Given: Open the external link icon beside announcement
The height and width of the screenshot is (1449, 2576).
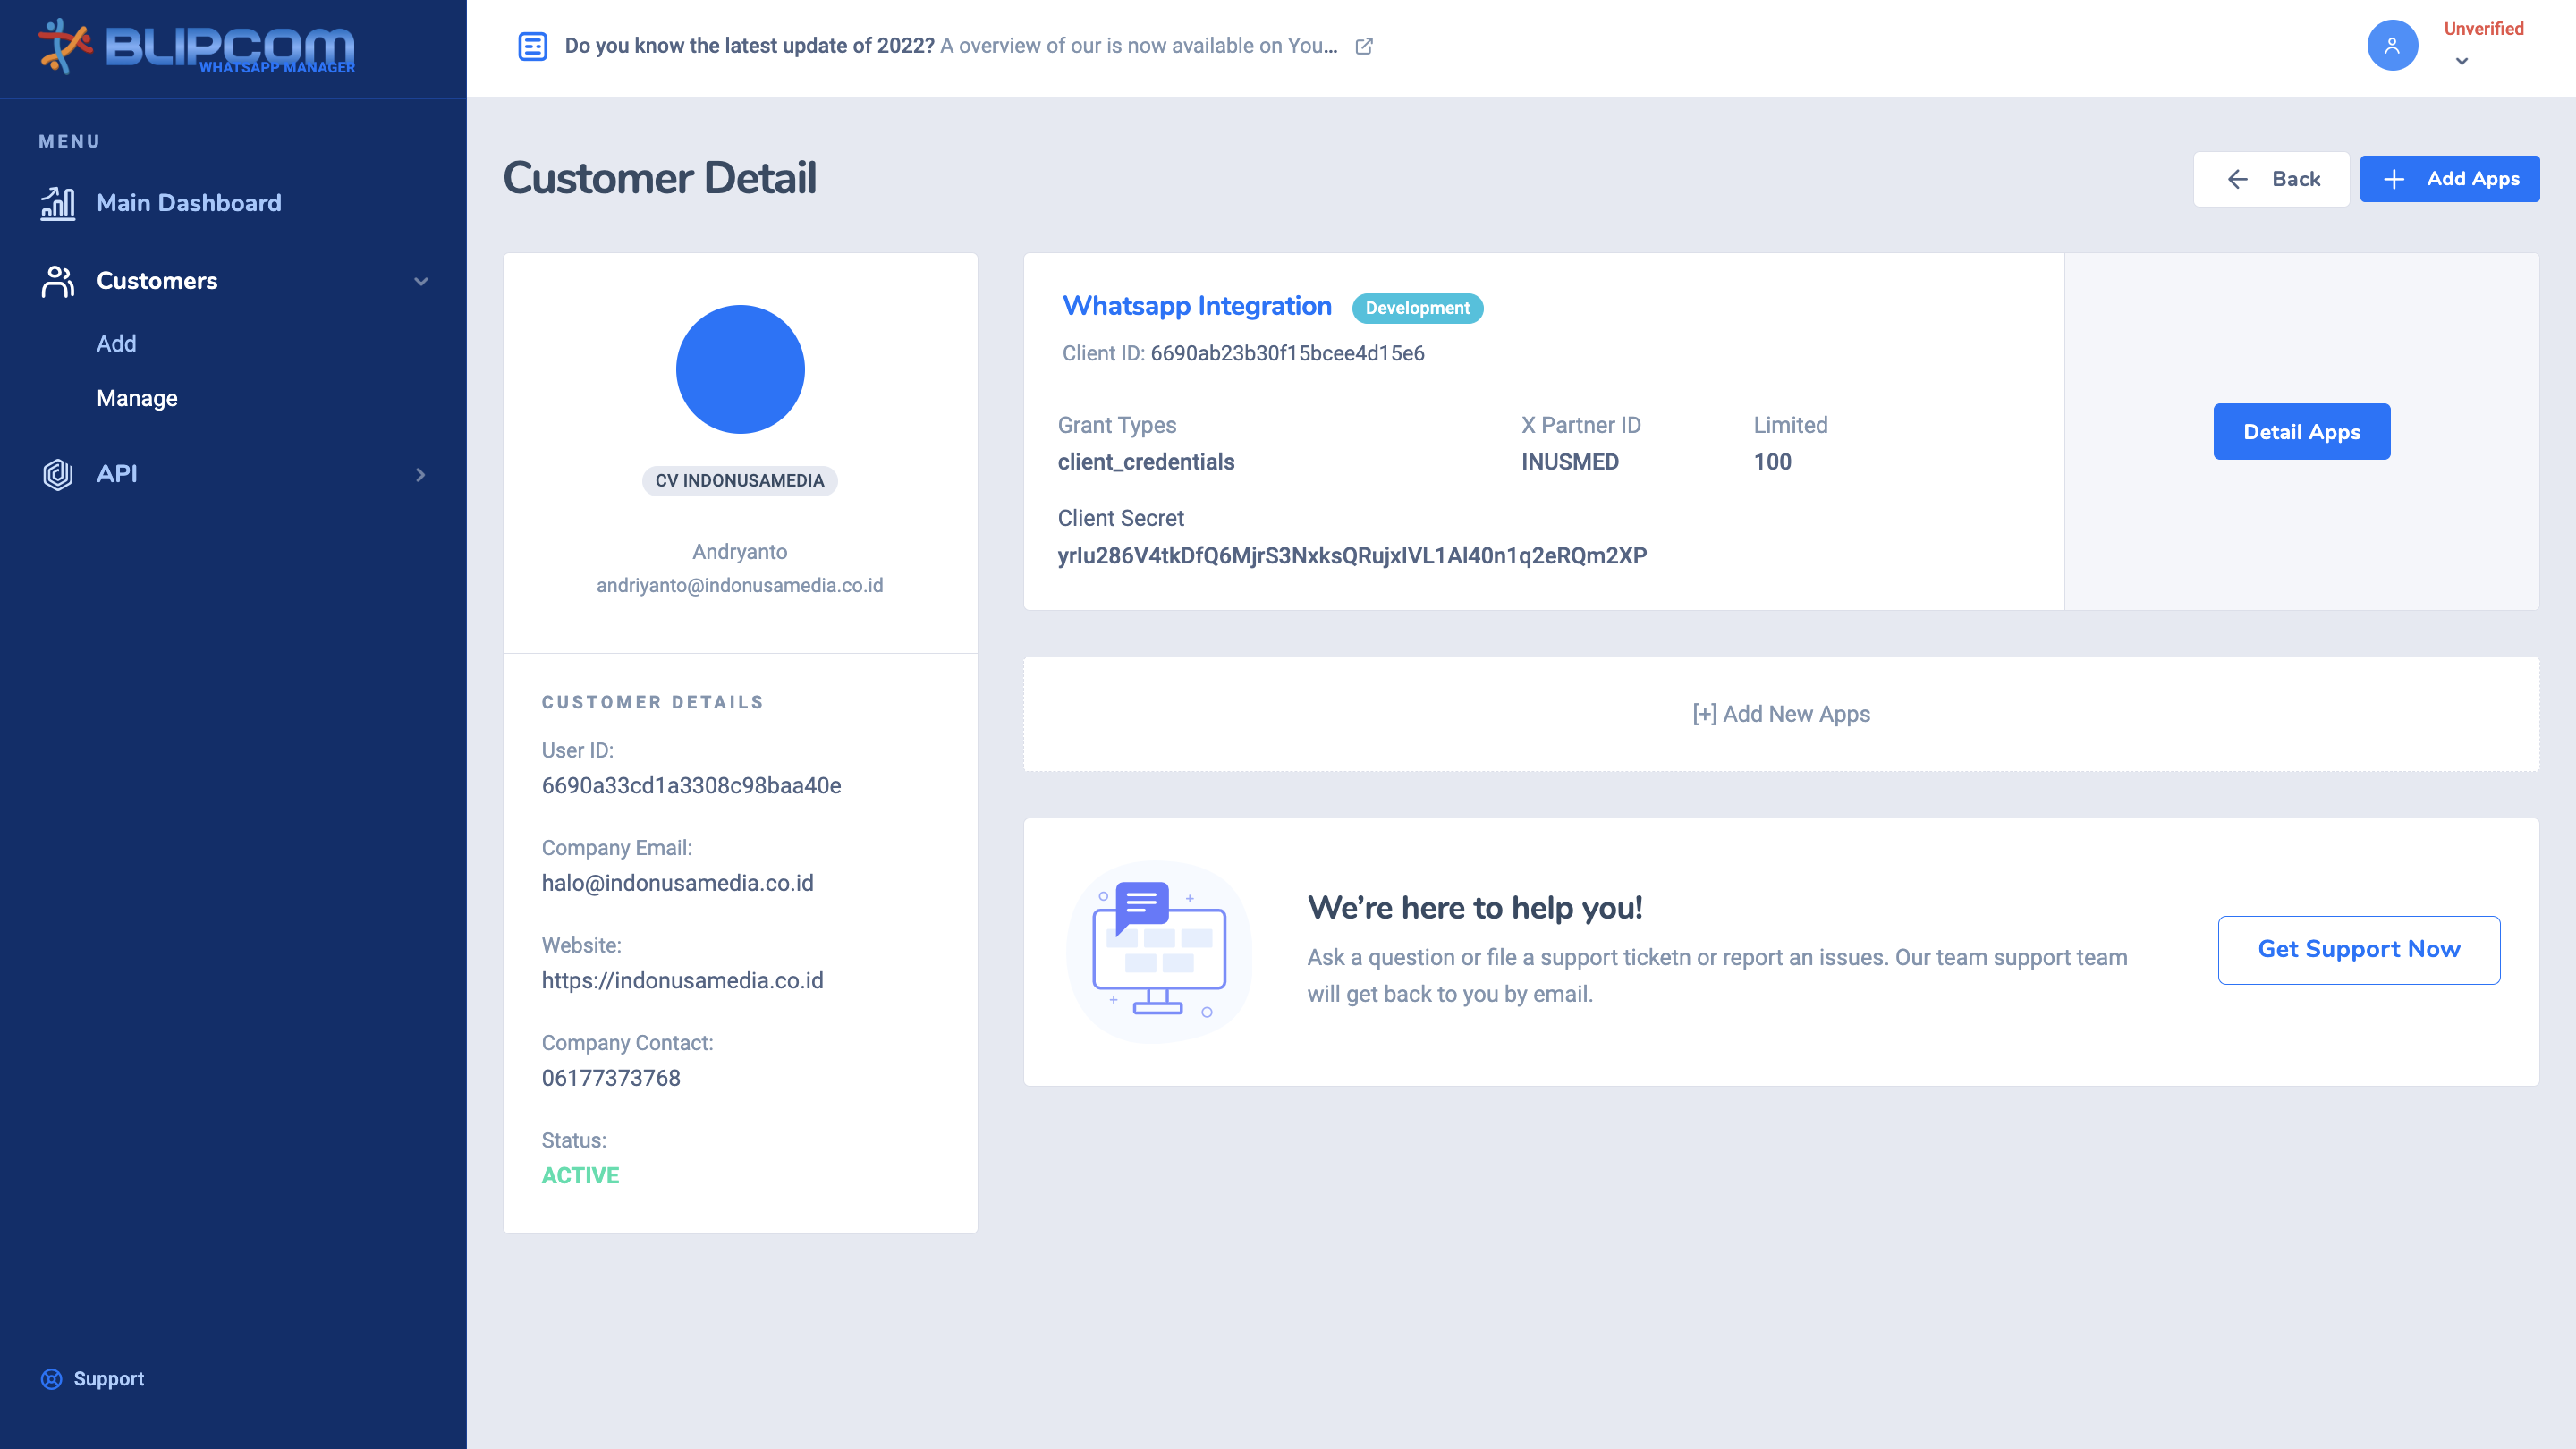Looking at the screenshot, I should tap(1364, 46).
